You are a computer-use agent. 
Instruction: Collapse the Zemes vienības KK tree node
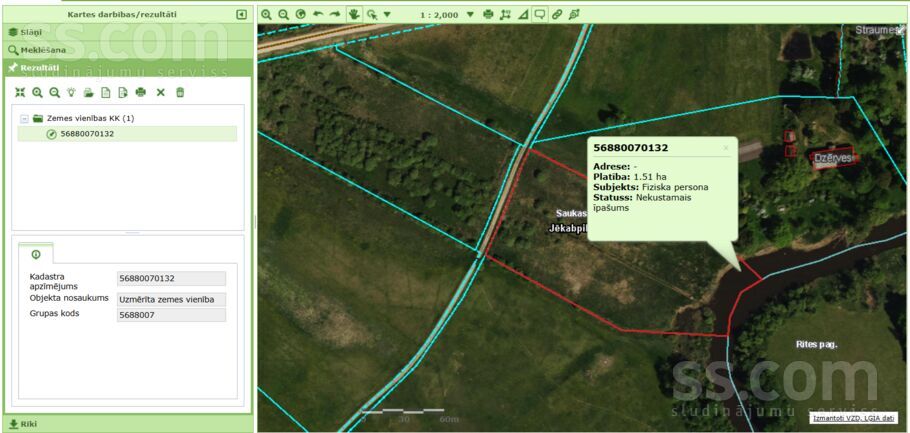coord(24,118)
